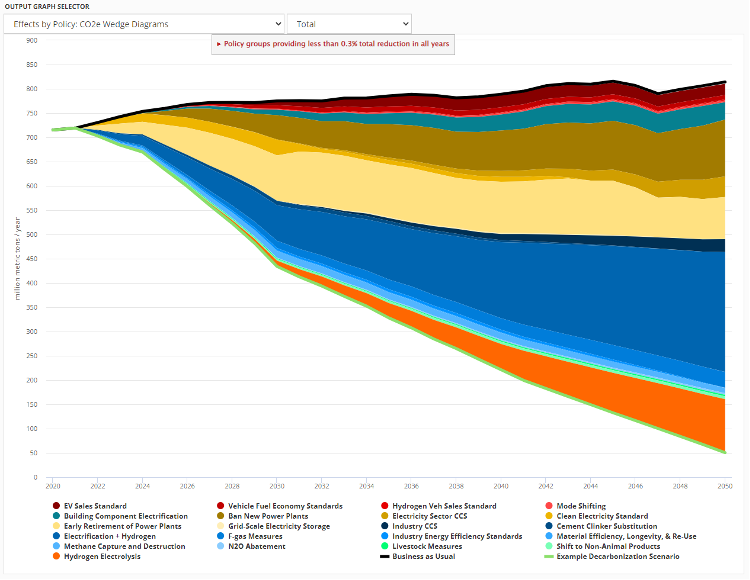Click the Industry CCS legend marker
This screenshot has height=580, width=750.
(x=383, y=526)
